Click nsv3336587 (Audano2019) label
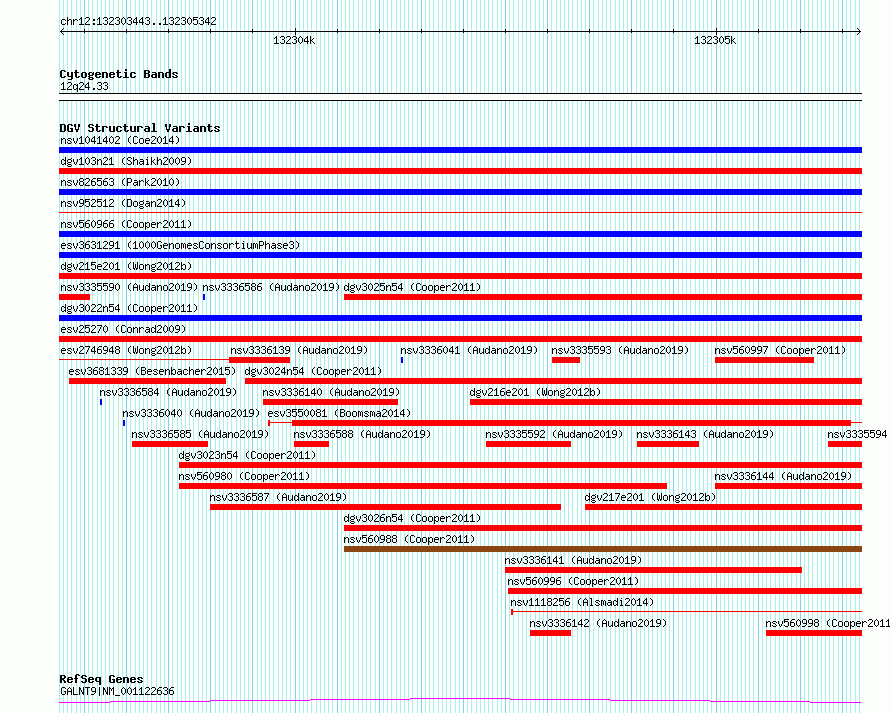The image size is (890, 713). tap(278, 497)
